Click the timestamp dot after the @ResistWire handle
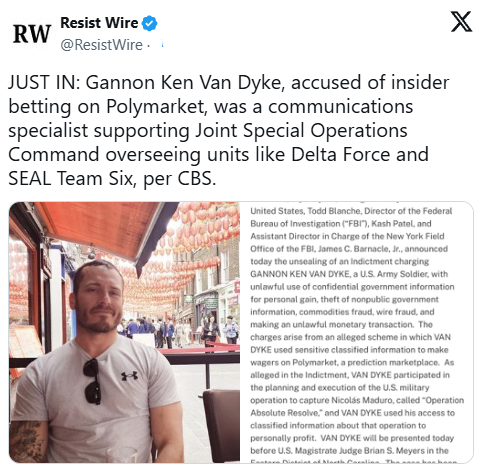Image resolution: width=481 pixels, height=472 pixels. click(x=148, y=45)
